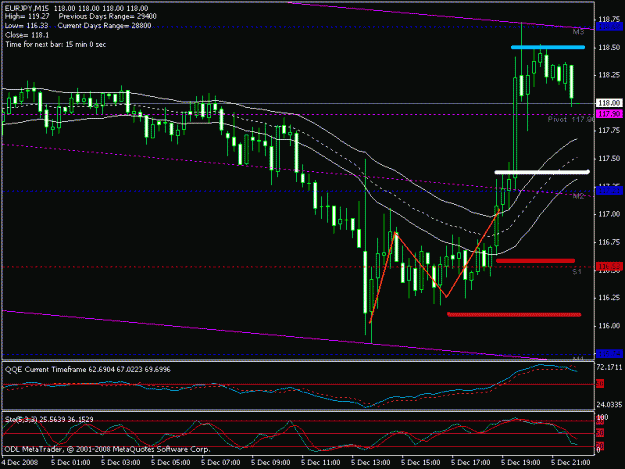Click the 'Pivot 117.90' label
This screenshot has width=625, height=469.
pyautogui.click(x=571, y=120)
